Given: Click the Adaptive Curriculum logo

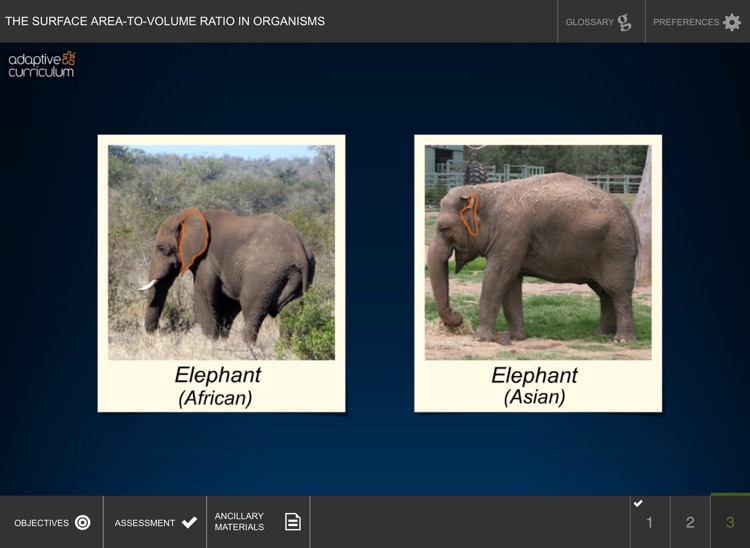Looking at the screenshot, I should click(x=42, y=65).
